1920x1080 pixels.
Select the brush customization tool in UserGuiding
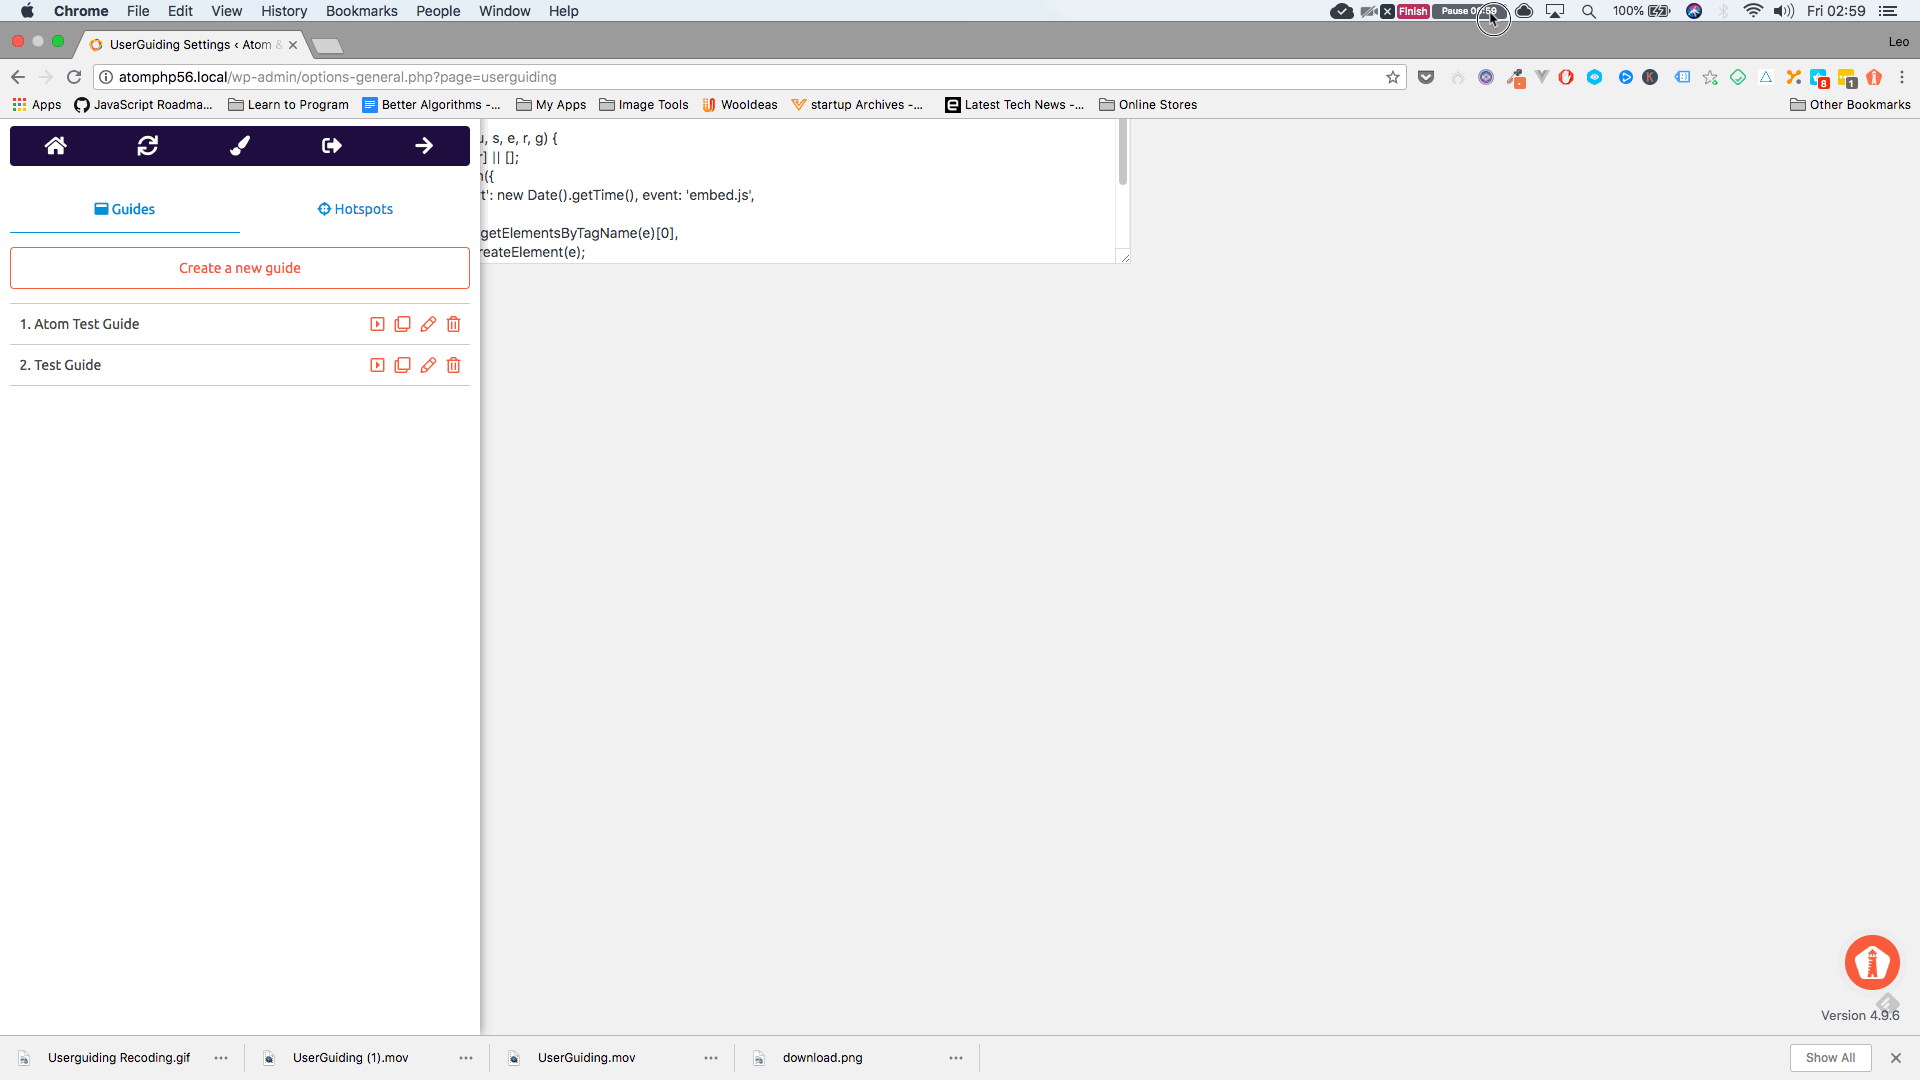pyautogui.click(x=239, y=145)
